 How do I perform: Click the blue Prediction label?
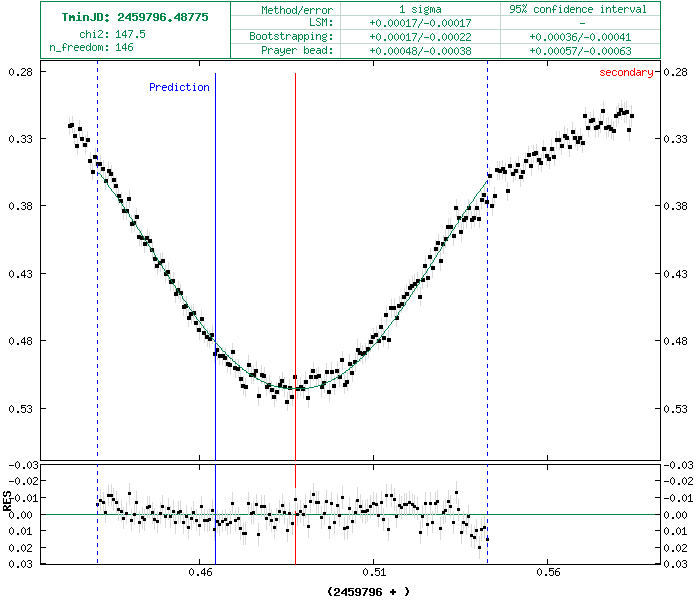click(x=179, y=87)
